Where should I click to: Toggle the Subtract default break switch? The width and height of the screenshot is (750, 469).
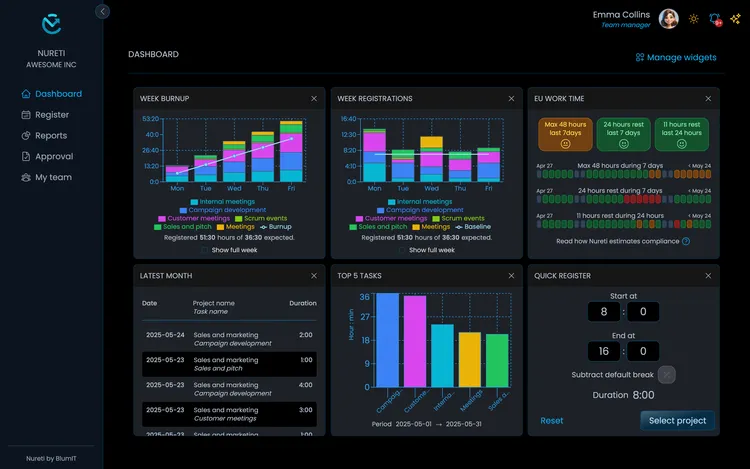click(x=667, y=375)
